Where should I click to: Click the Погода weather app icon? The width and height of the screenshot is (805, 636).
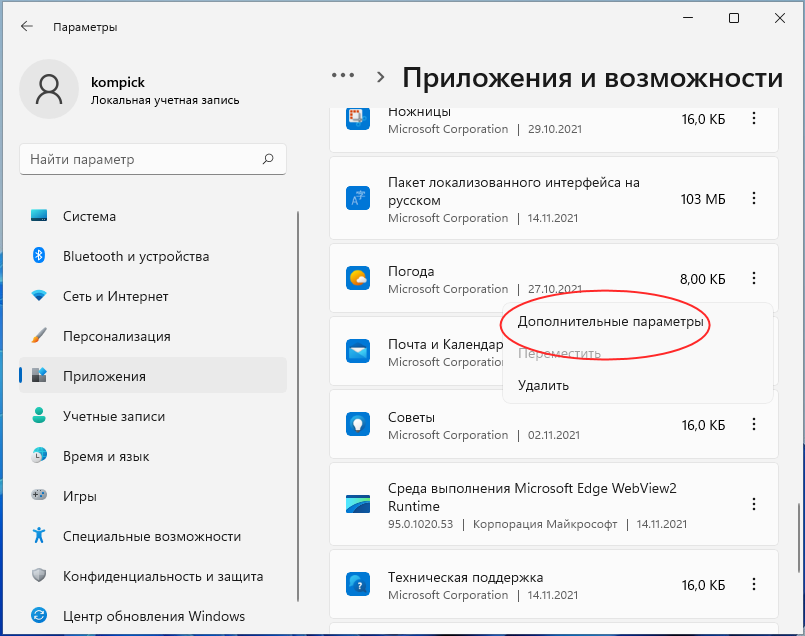(358, 278)
